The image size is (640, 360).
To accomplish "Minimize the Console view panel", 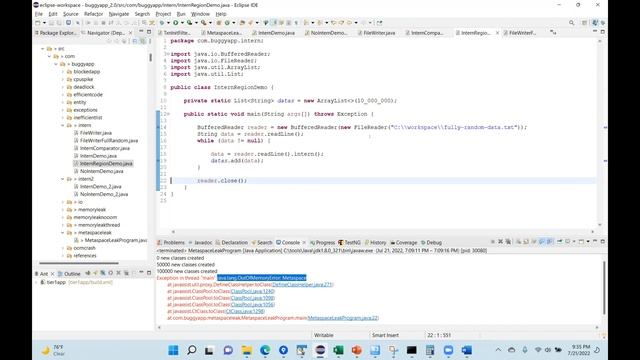I will [595, 241].
